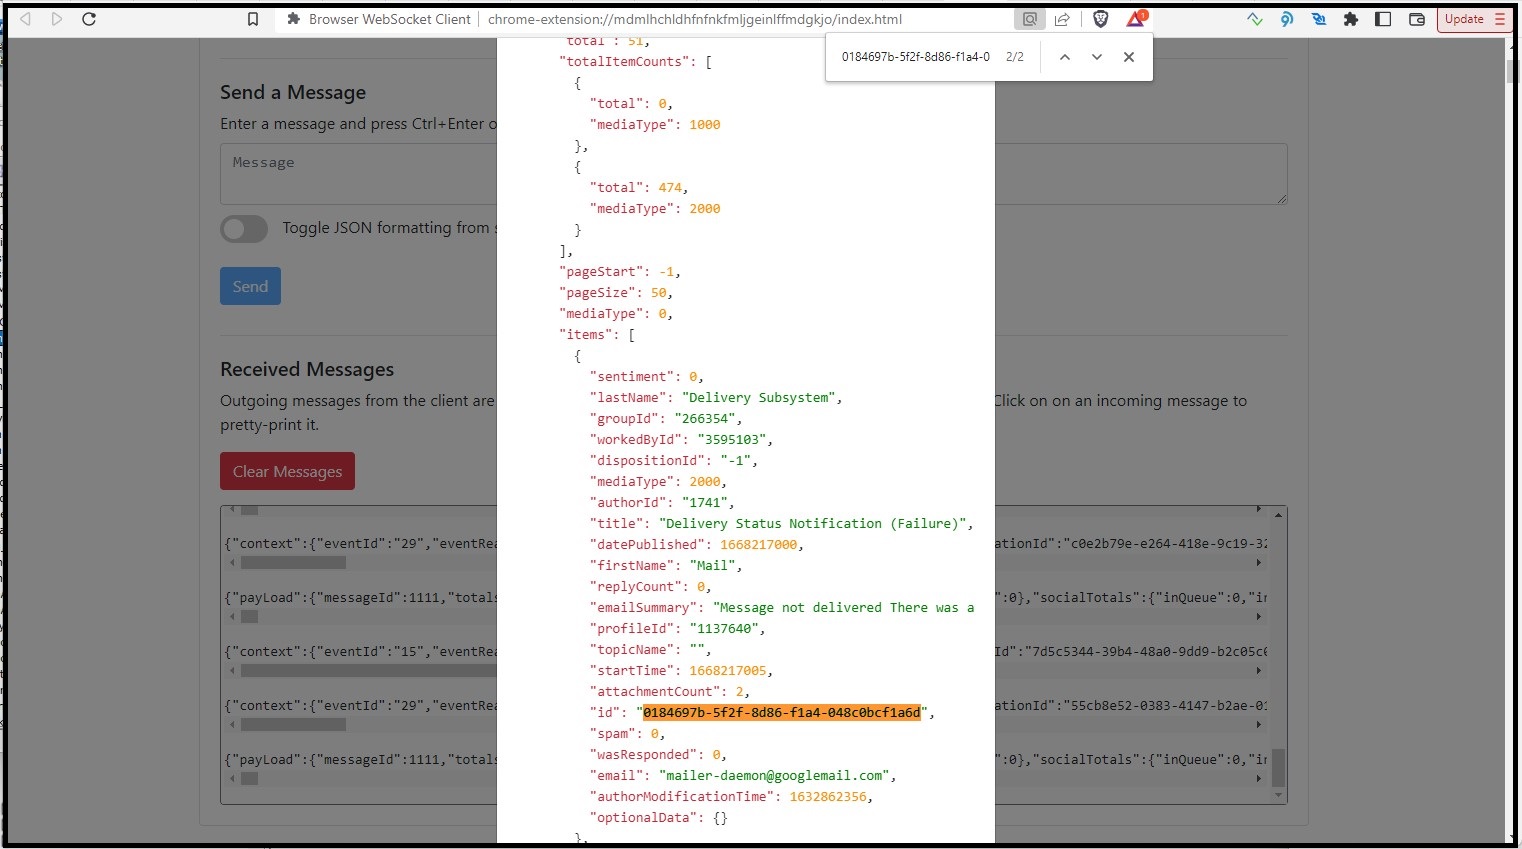
Task: Click the title value Delivery Status Notification (Failure)
Action: pyautogui.click(x=813, y=524)
